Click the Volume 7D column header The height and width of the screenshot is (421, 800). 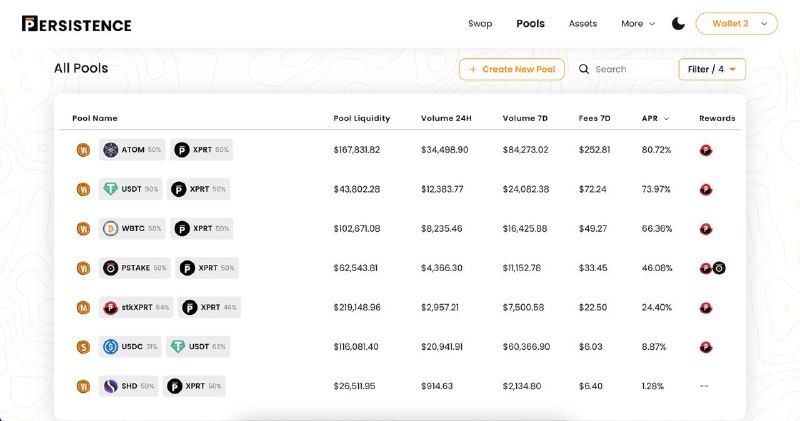point(525,118)
